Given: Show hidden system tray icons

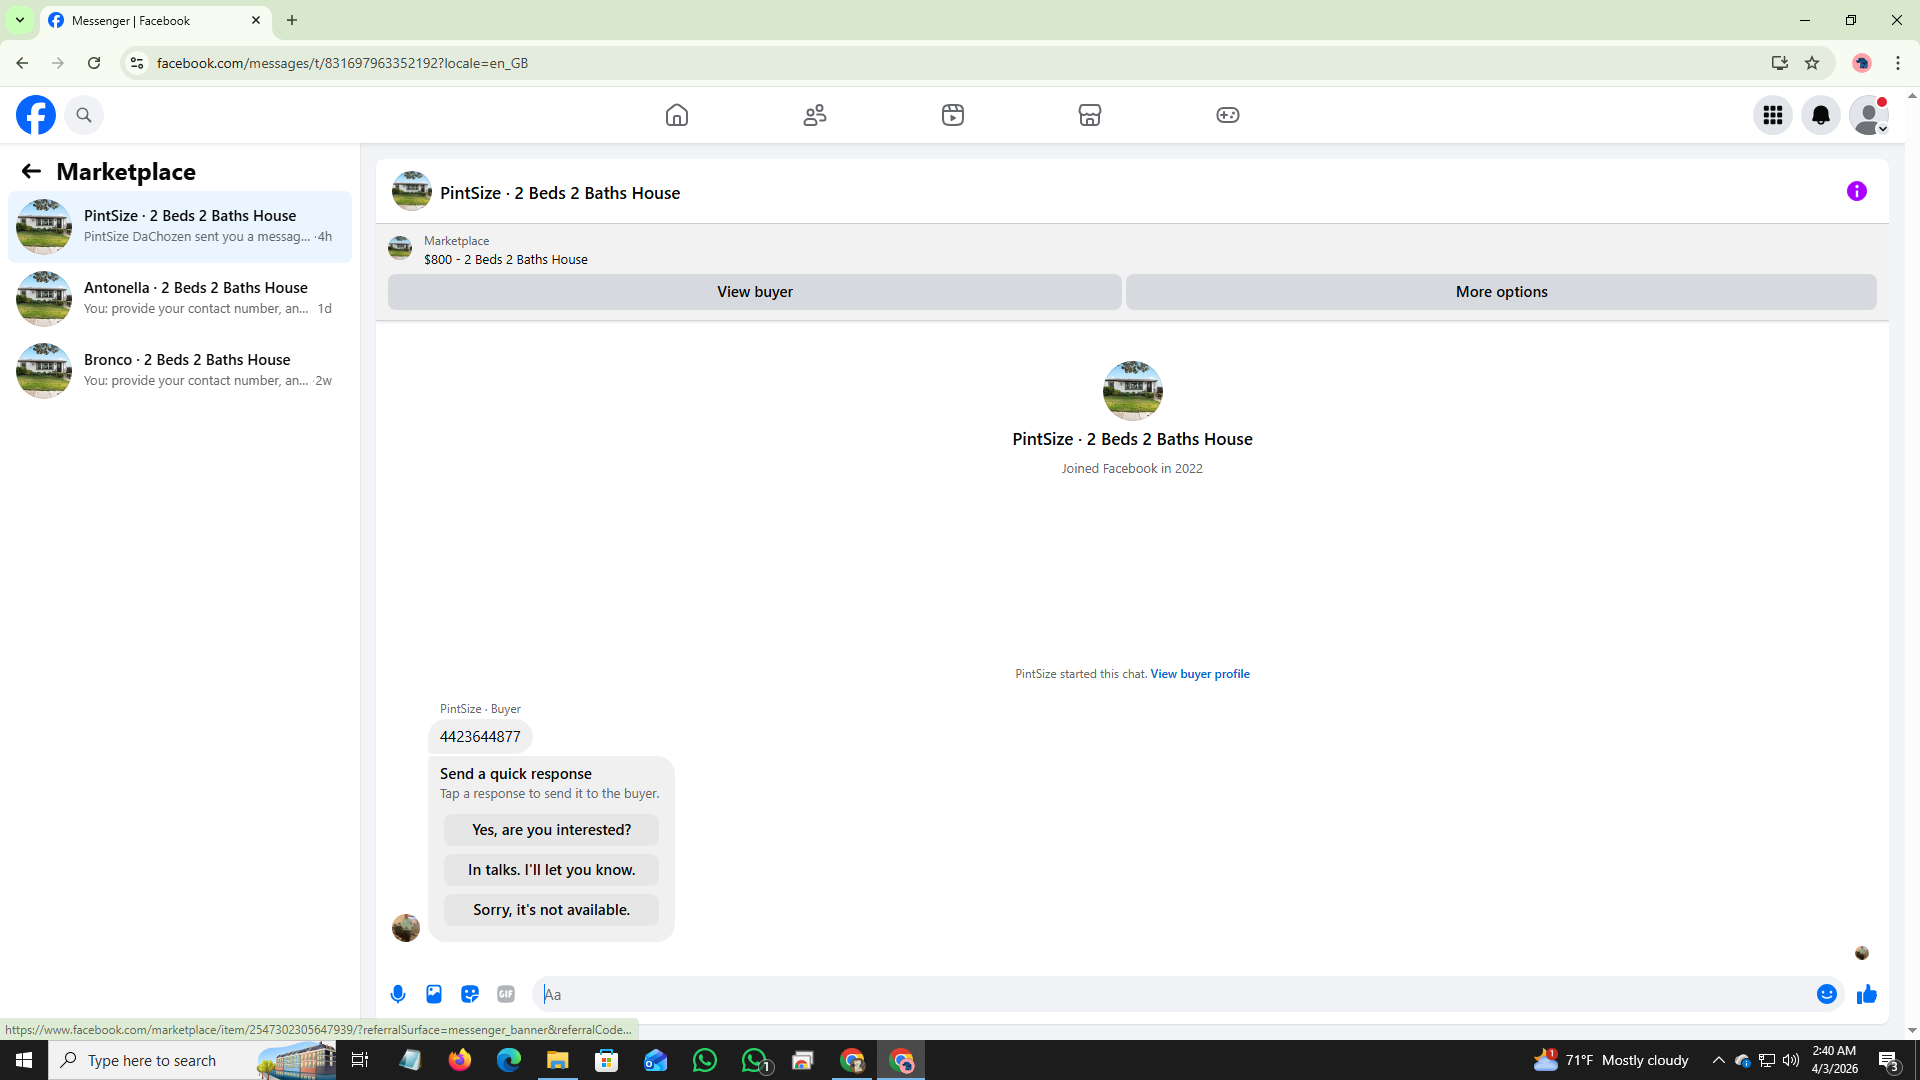Looking at the screenshot, I should pyautogui.click(x=1719, y=1060).
